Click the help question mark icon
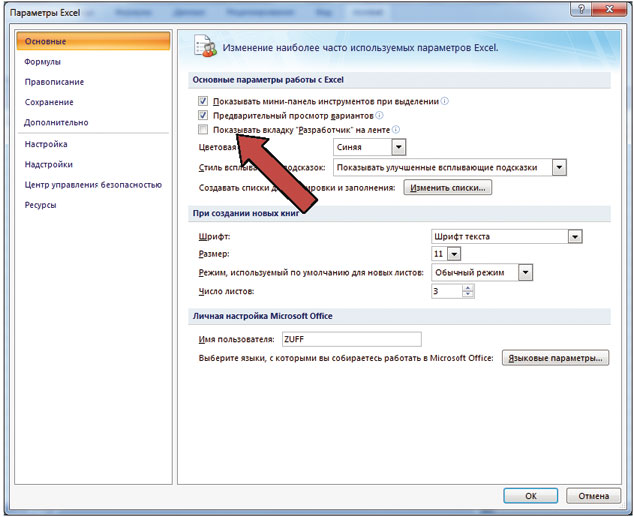 [x=581, y=10]
